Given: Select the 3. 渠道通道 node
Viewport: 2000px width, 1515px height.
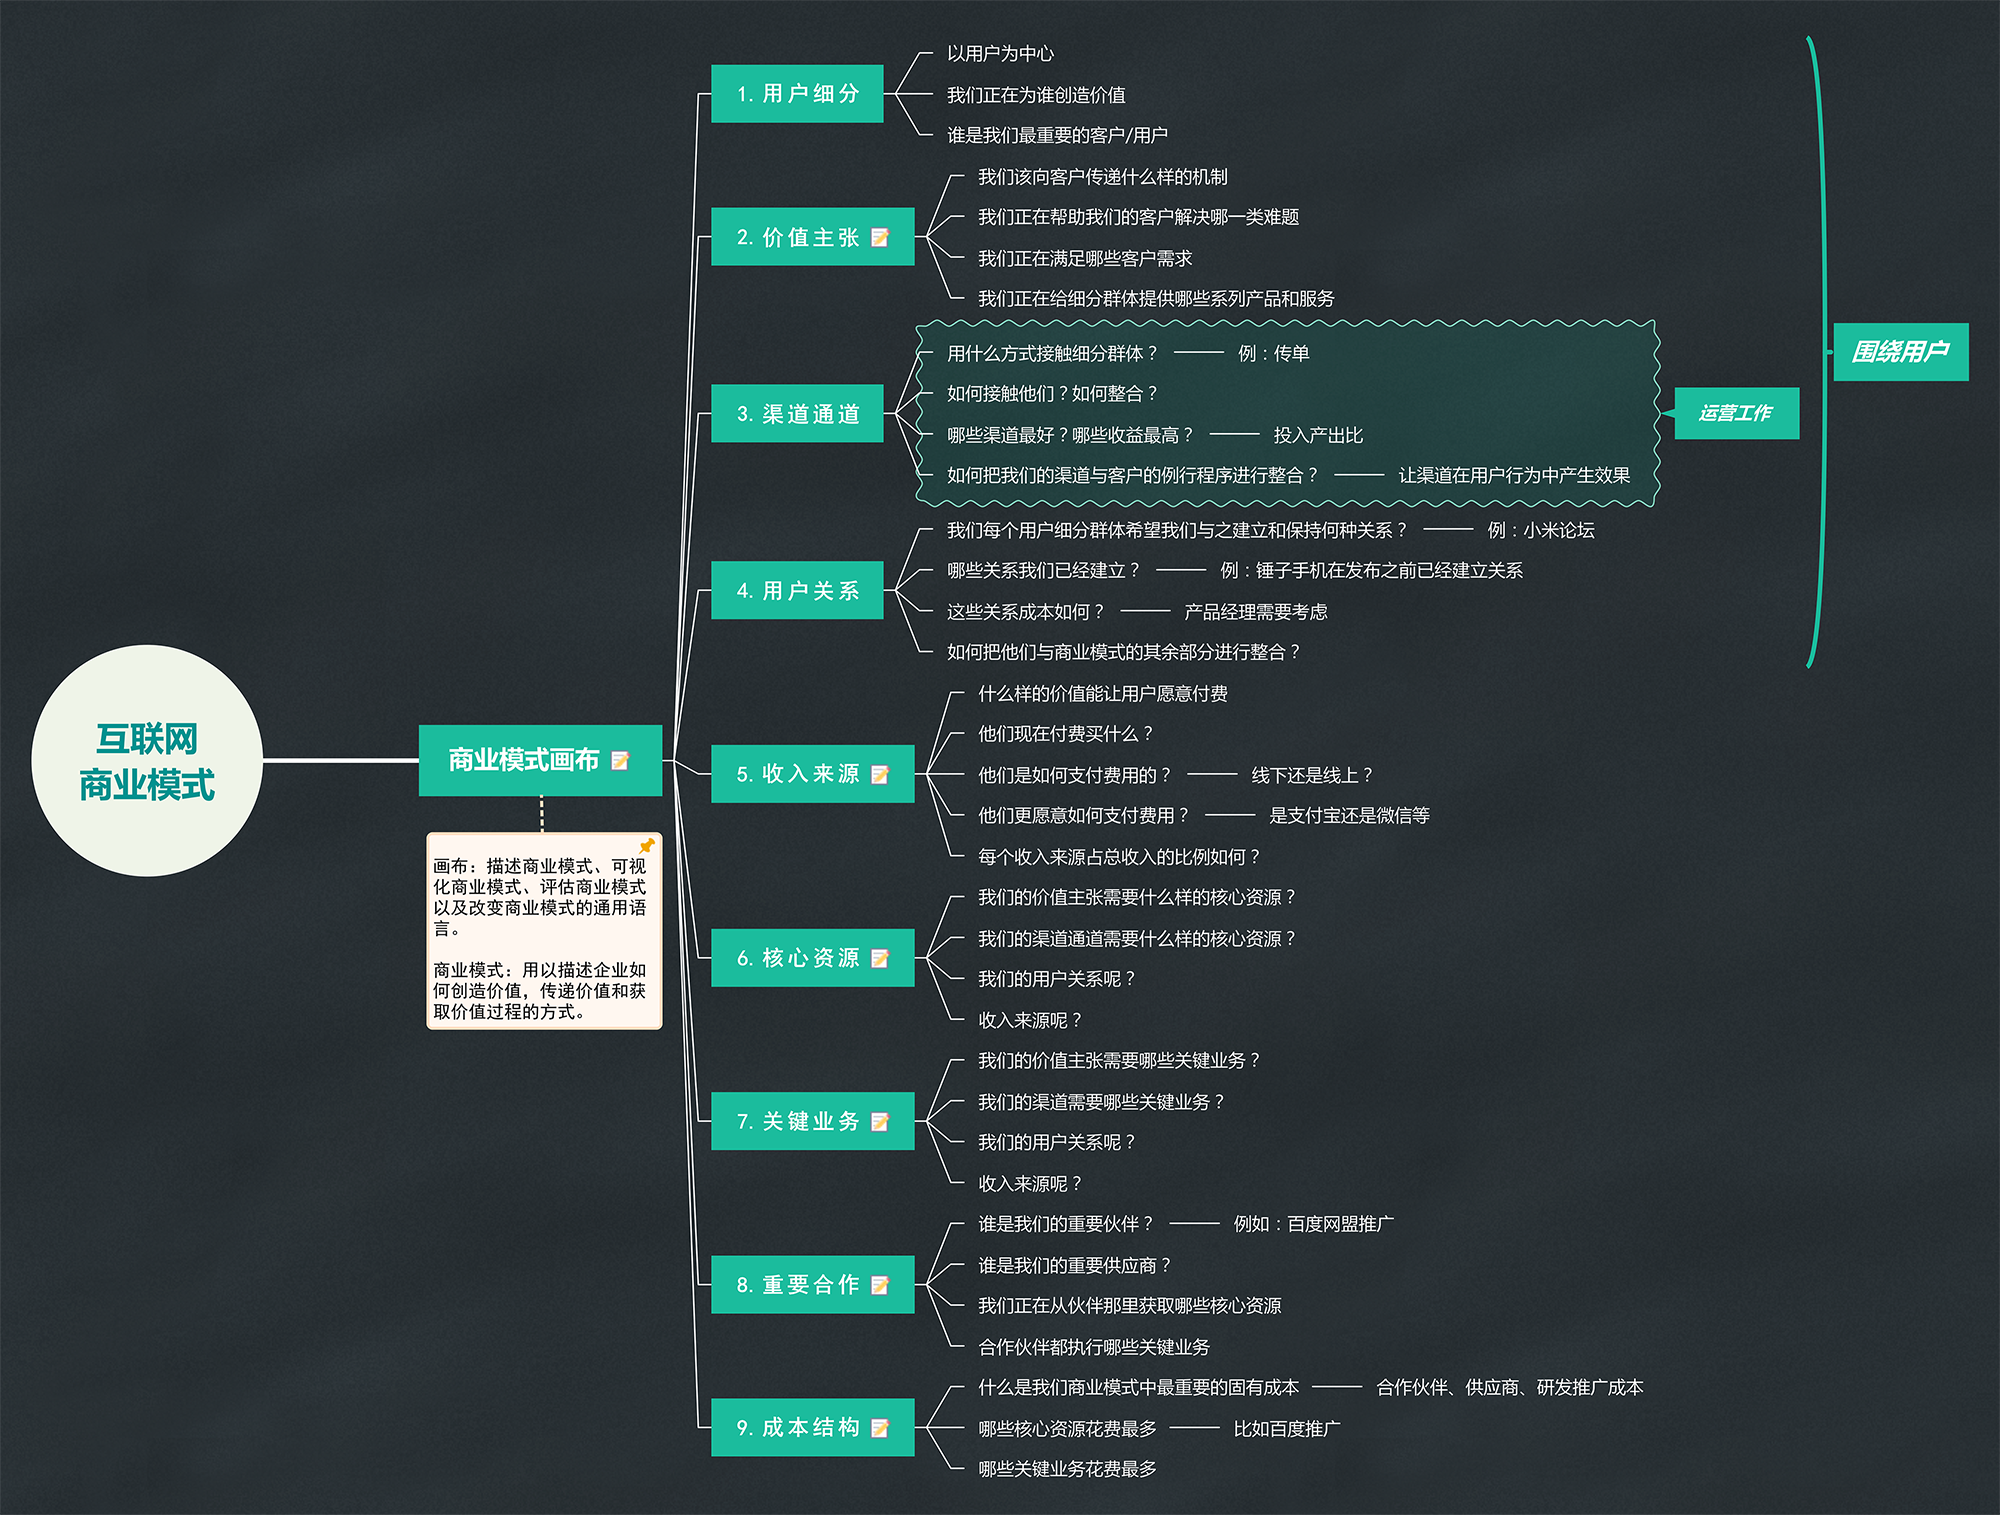Looking at the screenshot, I should pyautogui.click(x=797, y=413).
